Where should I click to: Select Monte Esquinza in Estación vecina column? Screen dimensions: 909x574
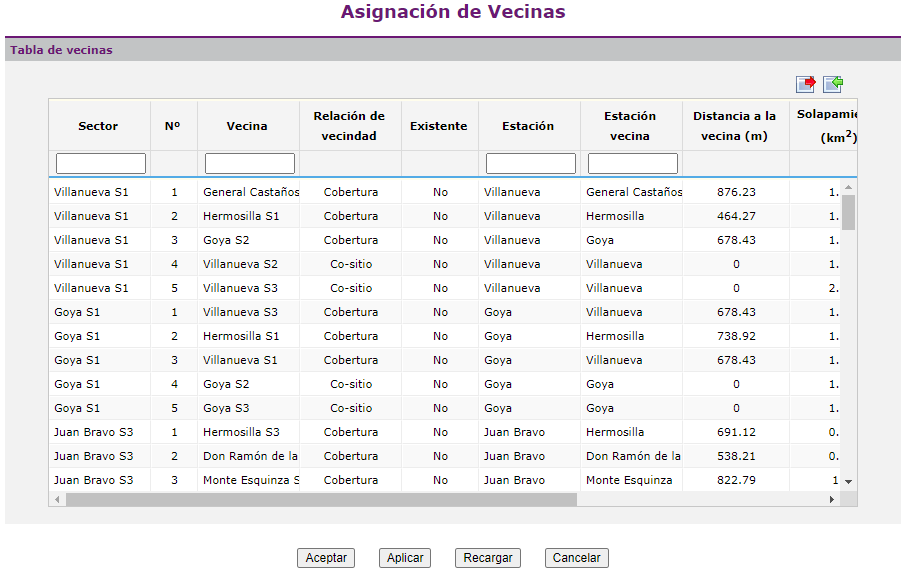point(629,480)
